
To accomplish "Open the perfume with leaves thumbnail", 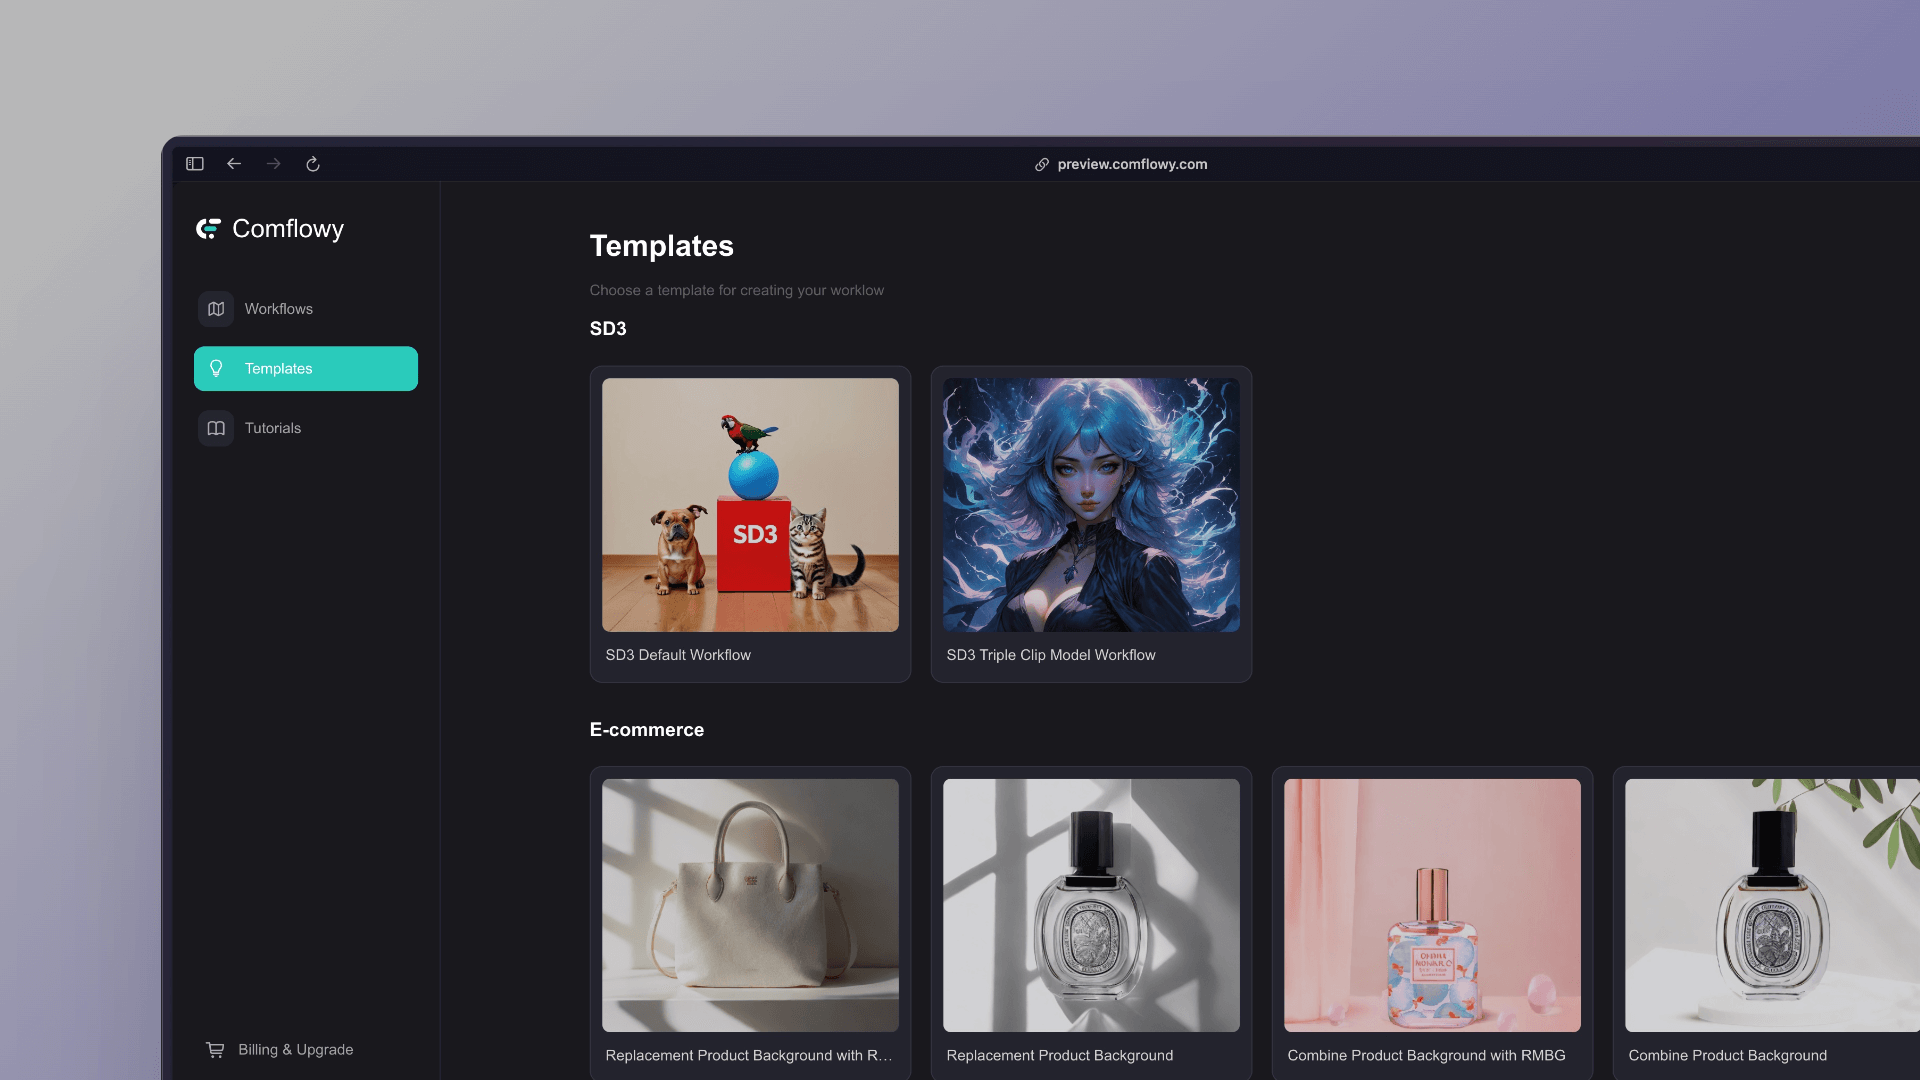I will 1772,905.
